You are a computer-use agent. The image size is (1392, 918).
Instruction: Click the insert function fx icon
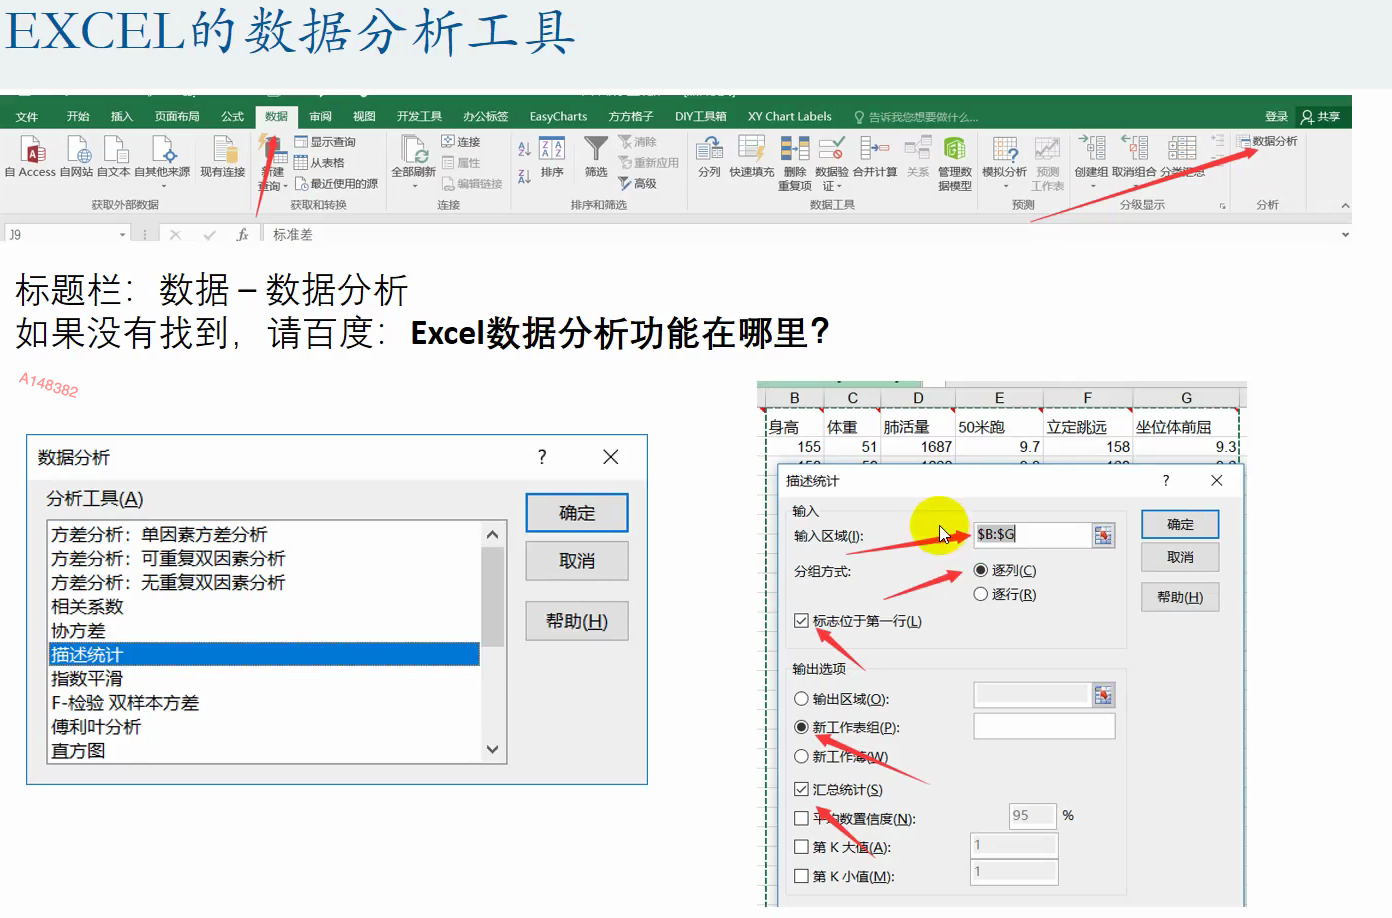242,234
